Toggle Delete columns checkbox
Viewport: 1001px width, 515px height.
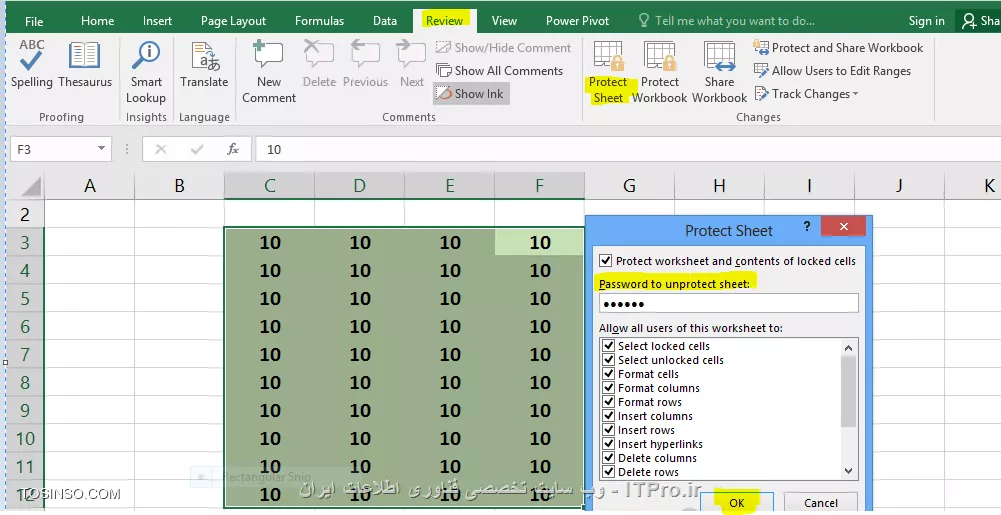608,458
